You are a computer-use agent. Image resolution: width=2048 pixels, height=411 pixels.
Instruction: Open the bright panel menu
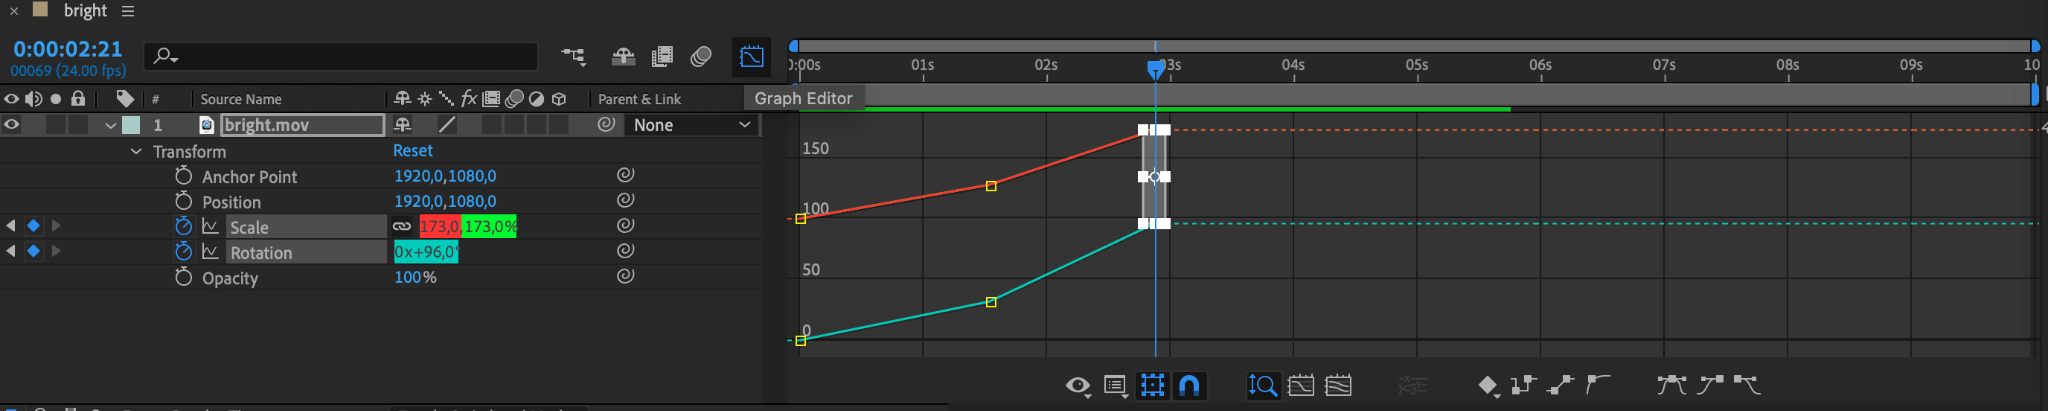[128, 11]
